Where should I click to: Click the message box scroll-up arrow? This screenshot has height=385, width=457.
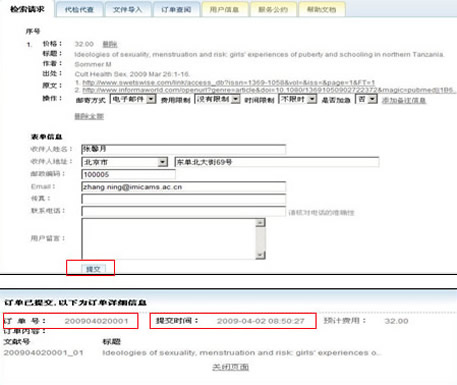point(260,222)
